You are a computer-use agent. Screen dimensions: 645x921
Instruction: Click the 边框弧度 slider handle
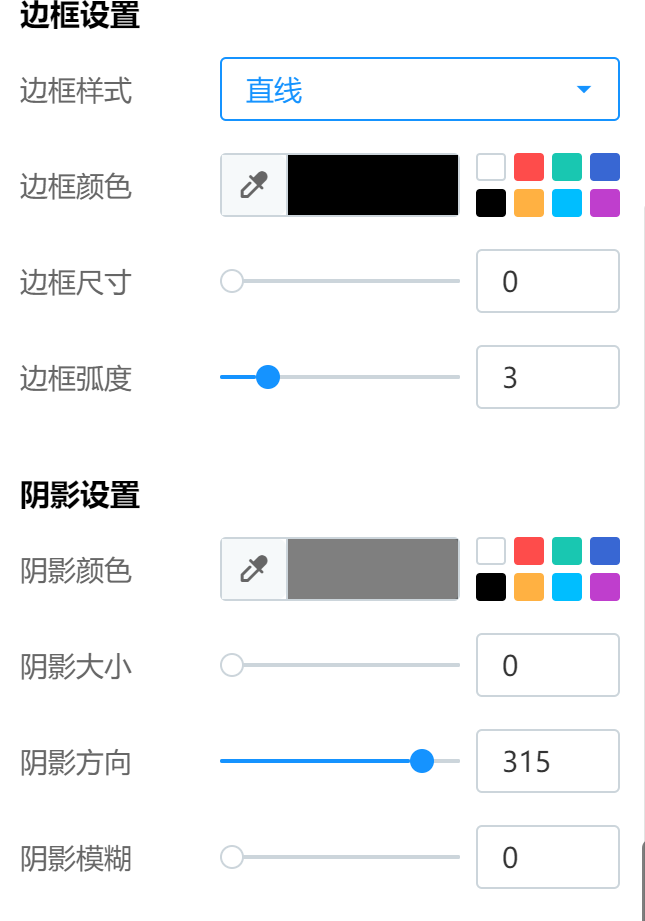coord(267,377)
